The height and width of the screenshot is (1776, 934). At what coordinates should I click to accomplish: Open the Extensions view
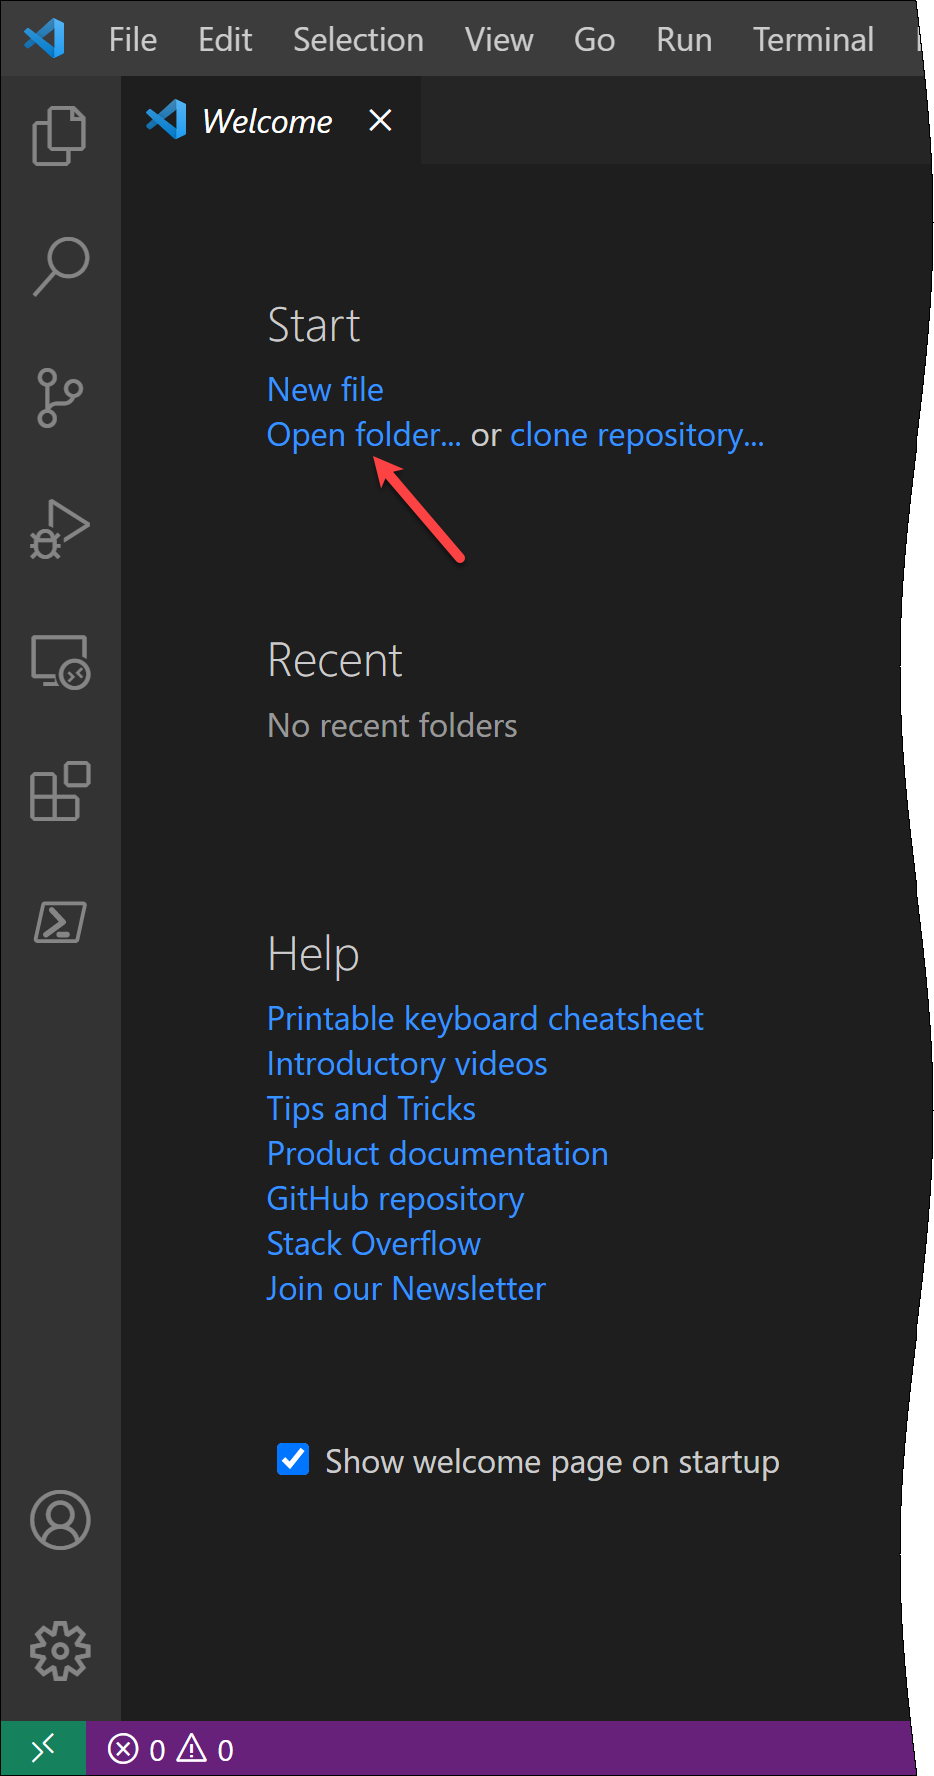[60, 792]
